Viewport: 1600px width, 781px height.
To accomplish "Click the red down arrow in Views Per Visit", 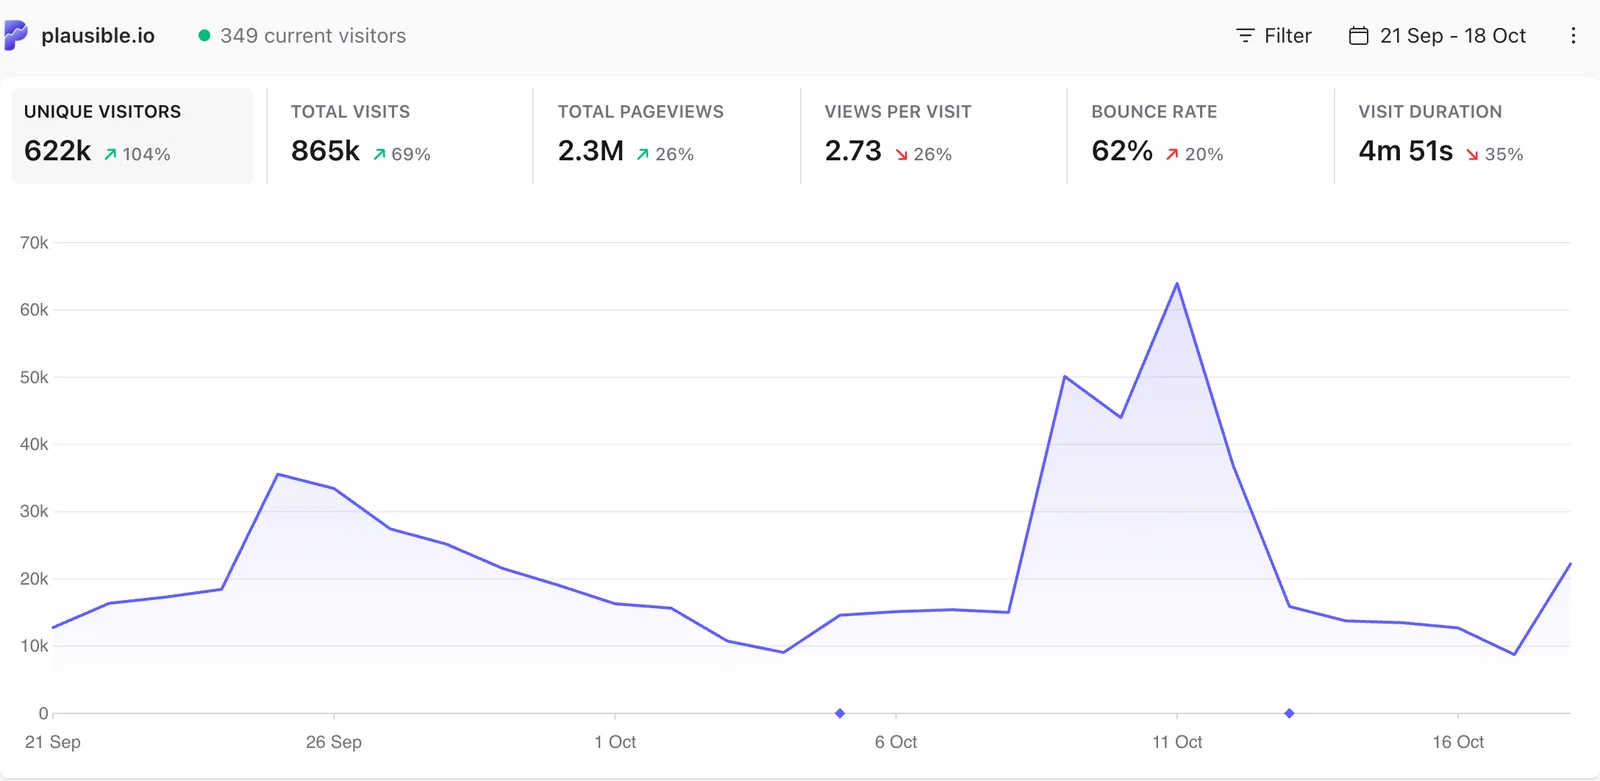I will [x=901, y=154].
